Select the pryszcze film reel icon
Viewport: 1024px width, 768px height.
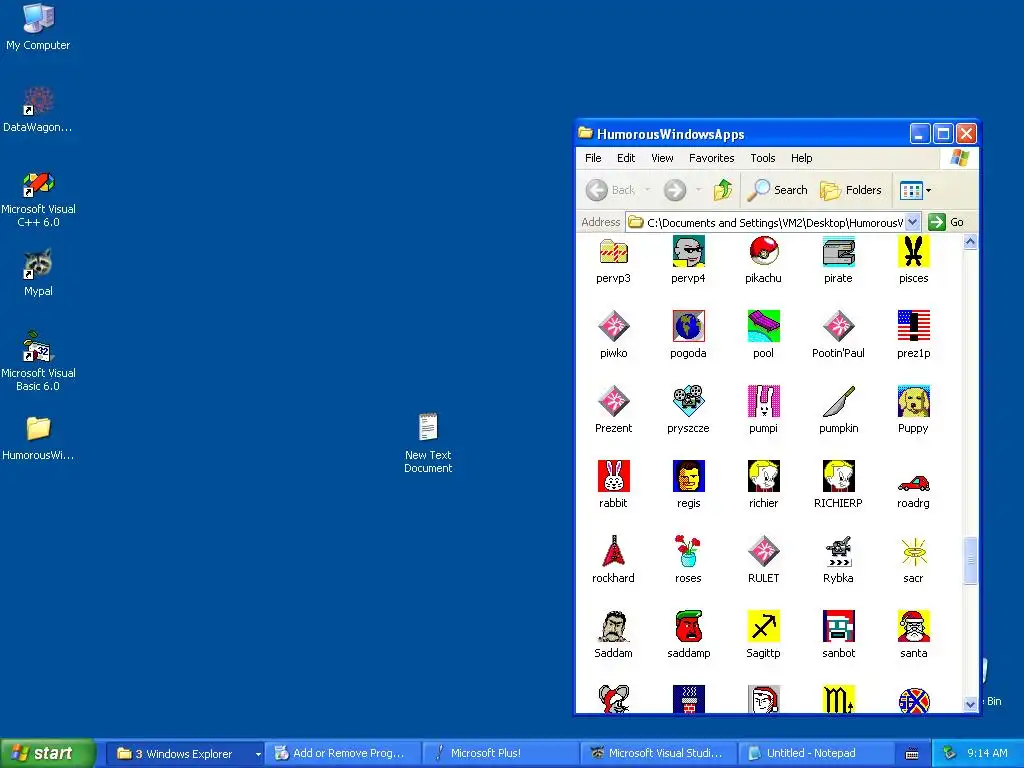688,401
